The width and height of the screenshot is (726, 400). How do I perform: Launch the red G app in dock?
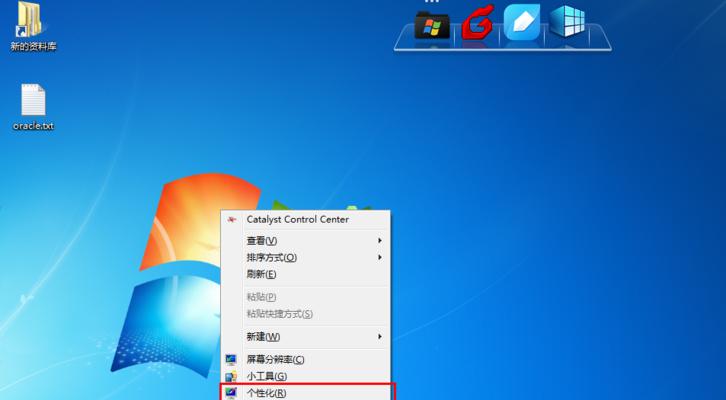tap(477, 23)
